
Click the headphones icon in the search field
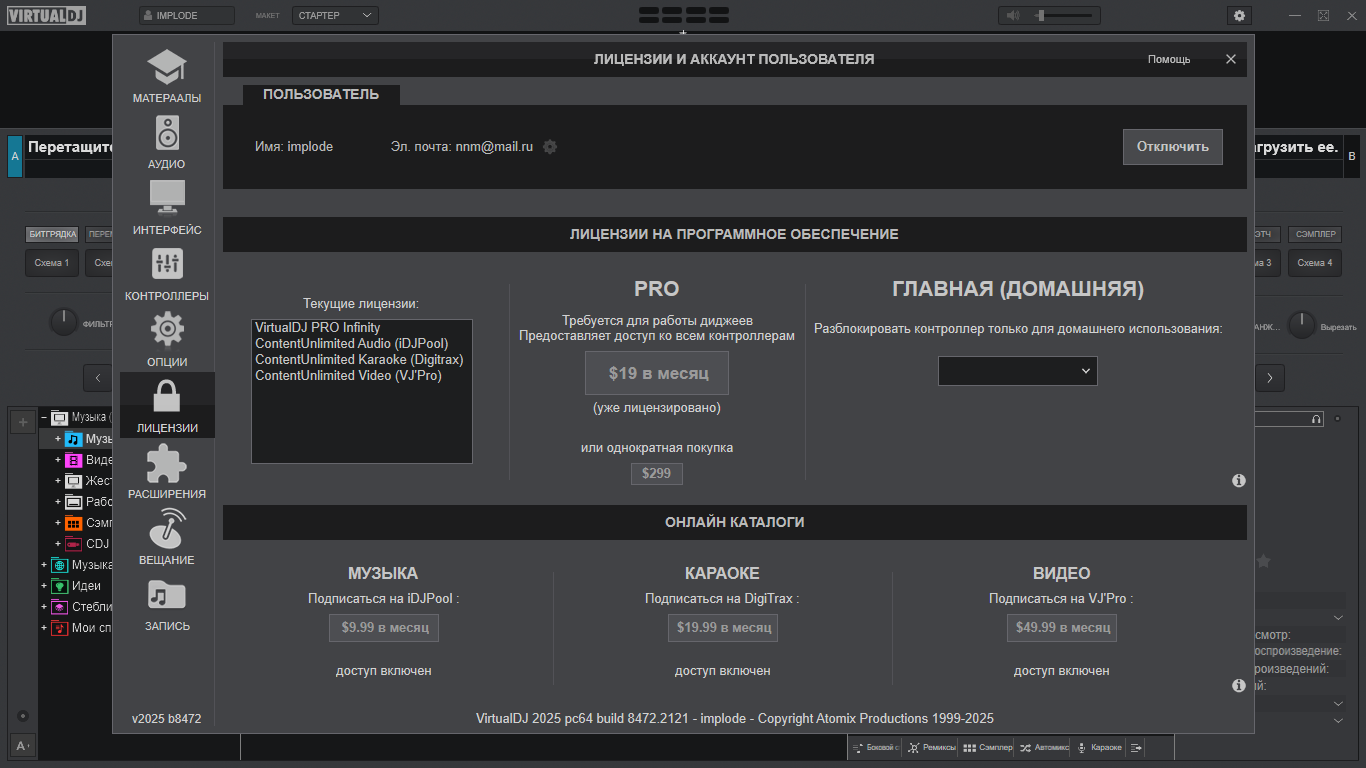coord(1317,419)
